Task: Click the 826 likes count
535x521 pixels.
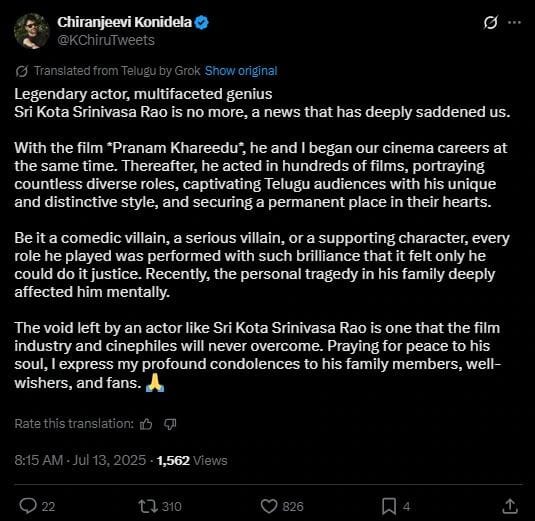Action: tap(293, 507)
